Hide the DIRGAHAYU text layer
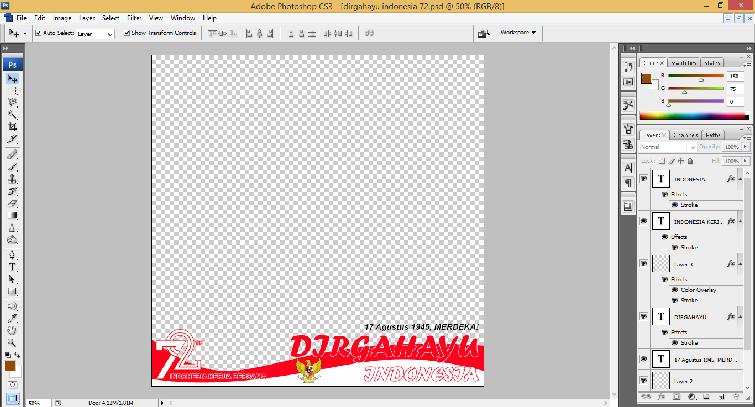This screenshot has height=407, width=755. [644, 316]
